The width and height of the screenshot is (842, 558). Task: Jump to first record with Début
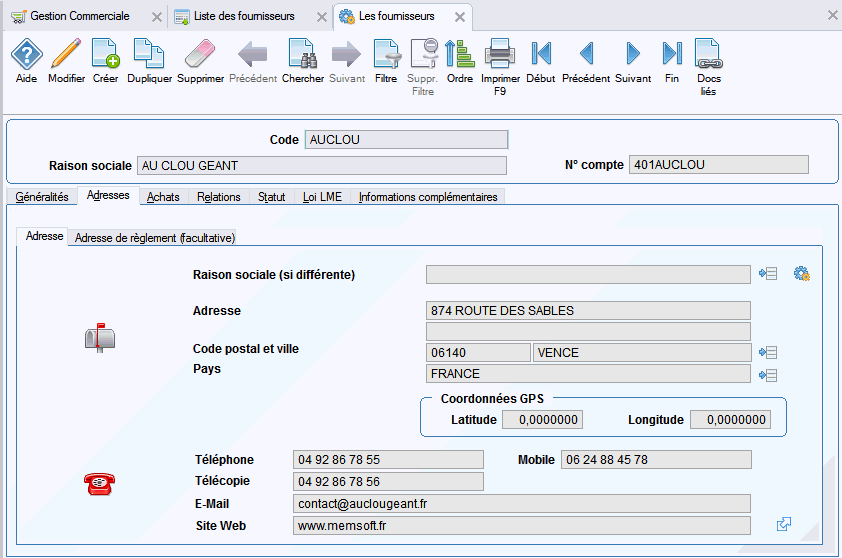[541, 55]
